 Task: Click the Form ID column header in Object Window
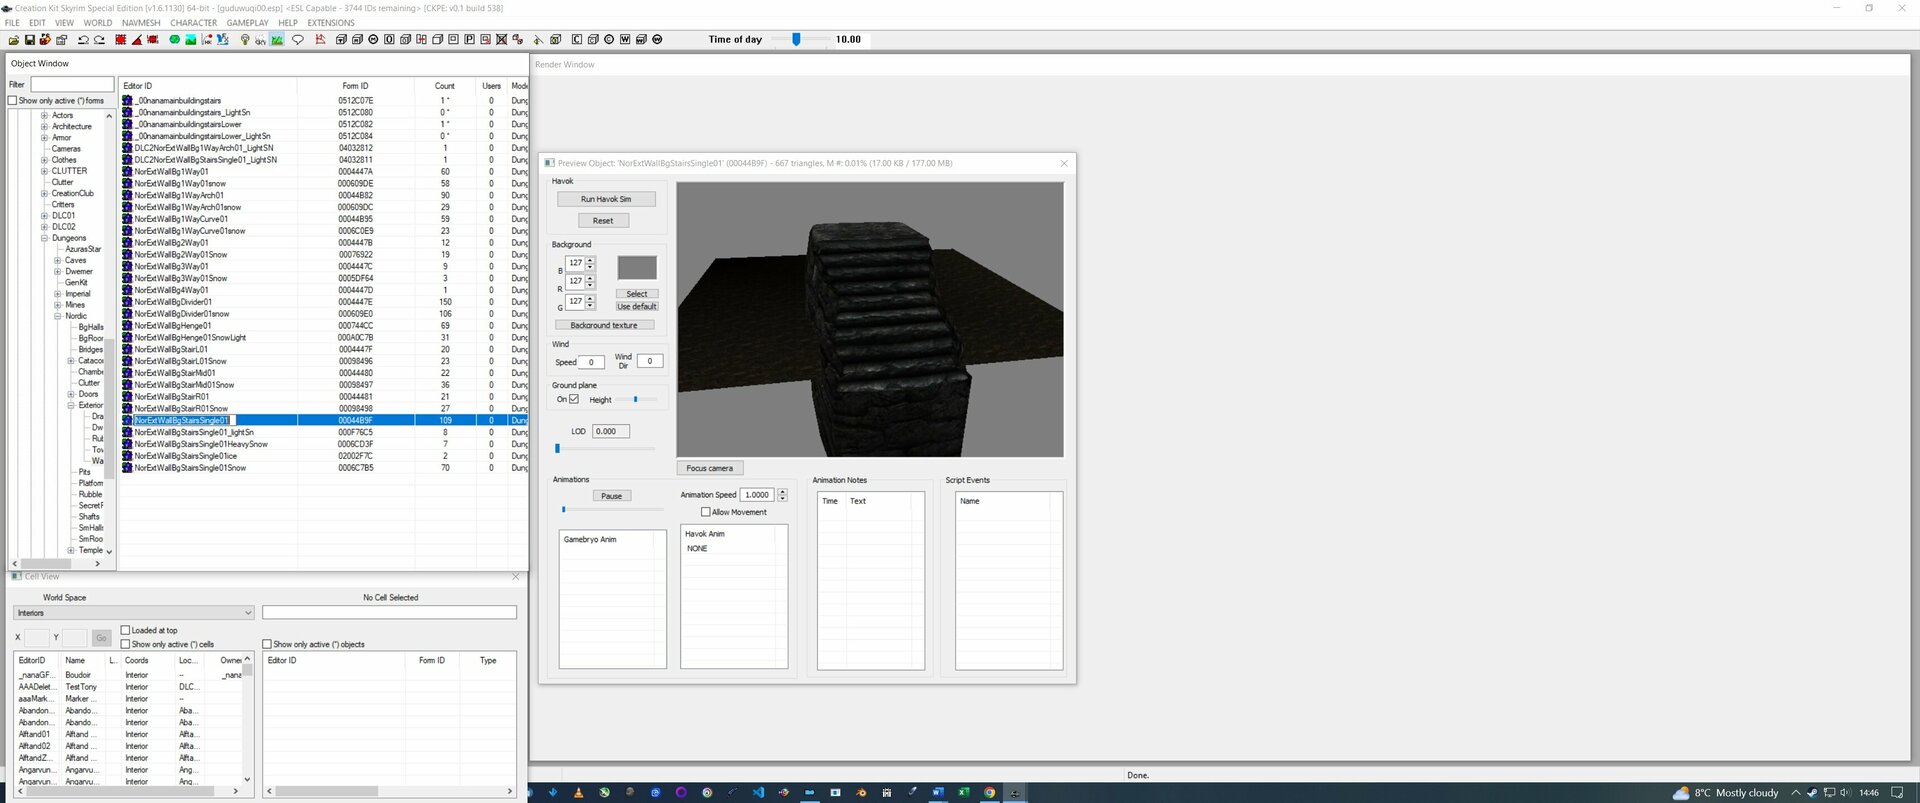(x=355, y=86)
